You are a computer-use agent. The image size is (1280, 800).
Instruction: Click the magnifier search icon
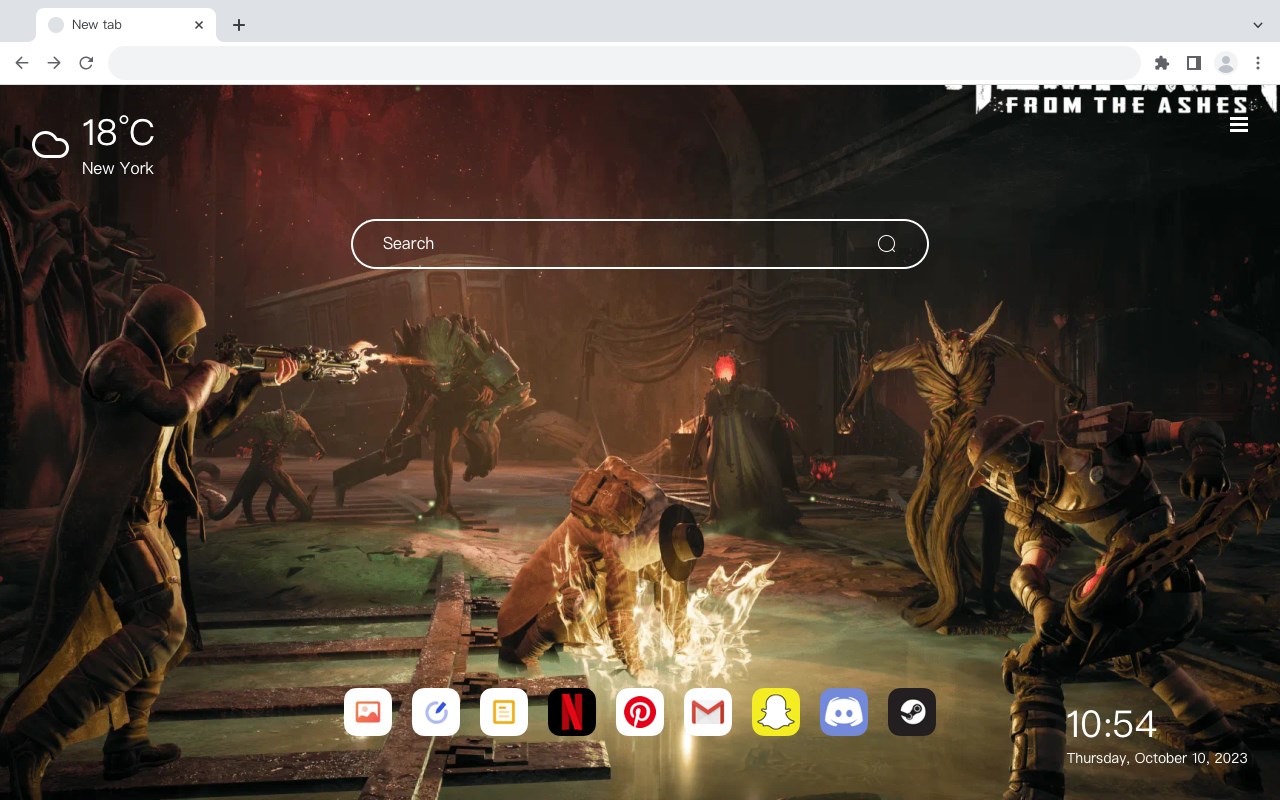pos(886,244)
